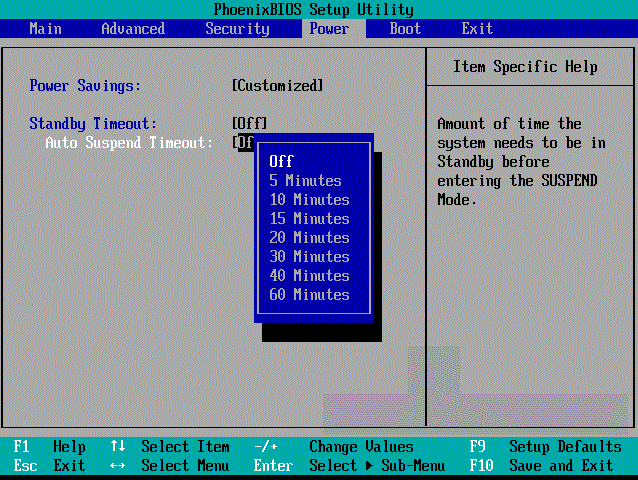Click the Power Savings Customized value
The width and height of the screenshot is (638, 480).
277,86
